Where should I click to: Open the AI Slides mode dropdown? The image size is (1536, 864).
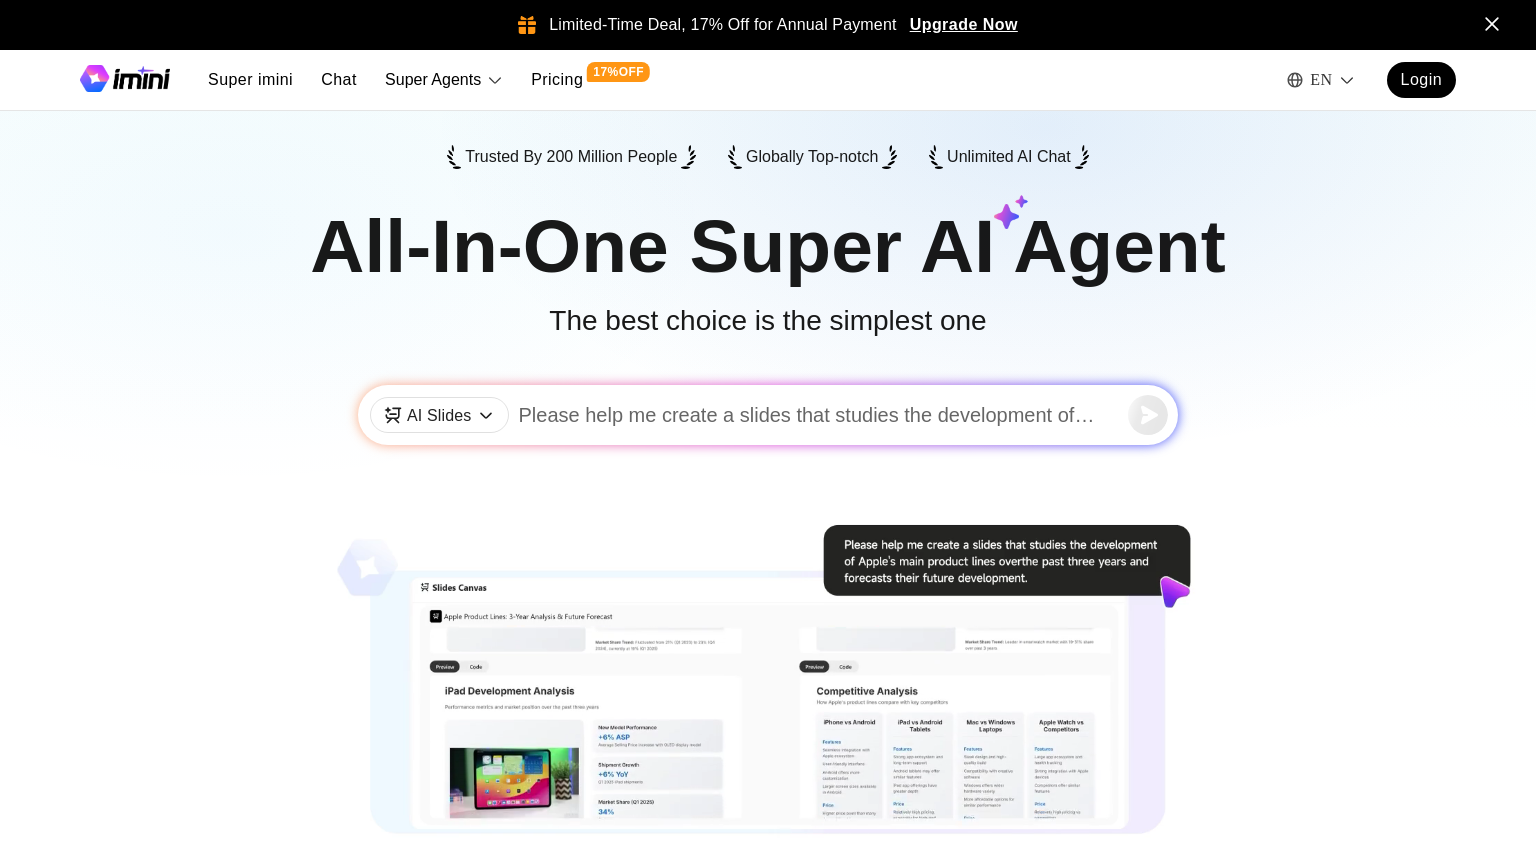point(439,415)
